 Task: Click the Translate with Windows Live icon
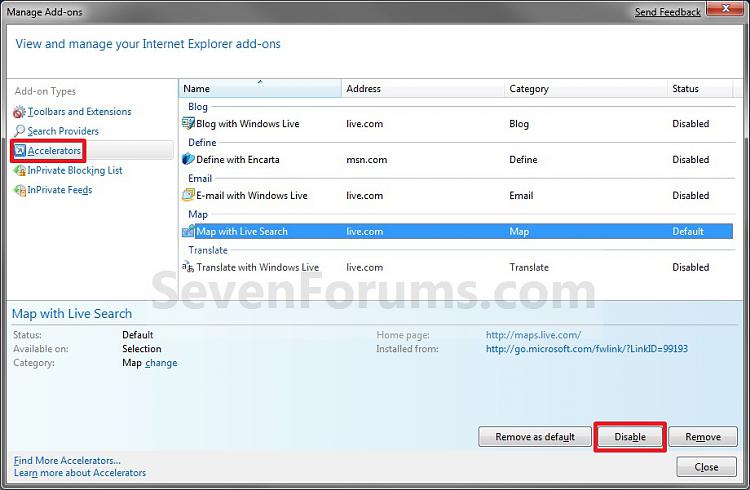(188, 267)
